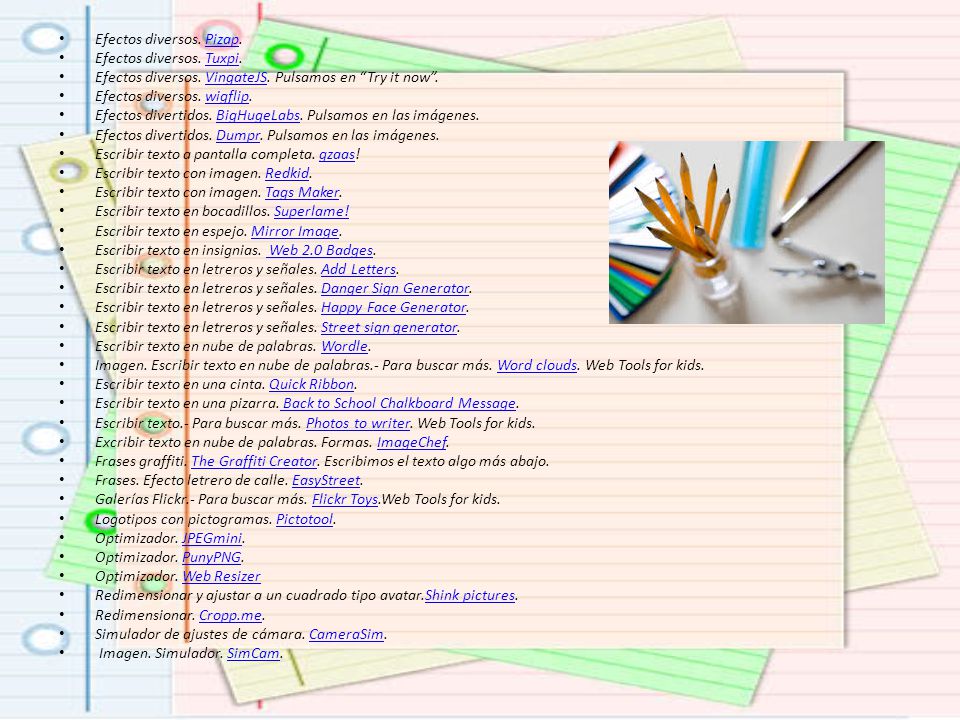Image resolution: width=960 pixels, height=720 pixels.
Task: Click text 'Escribir texto a pantalla completa'
Action: coord(205,154)
